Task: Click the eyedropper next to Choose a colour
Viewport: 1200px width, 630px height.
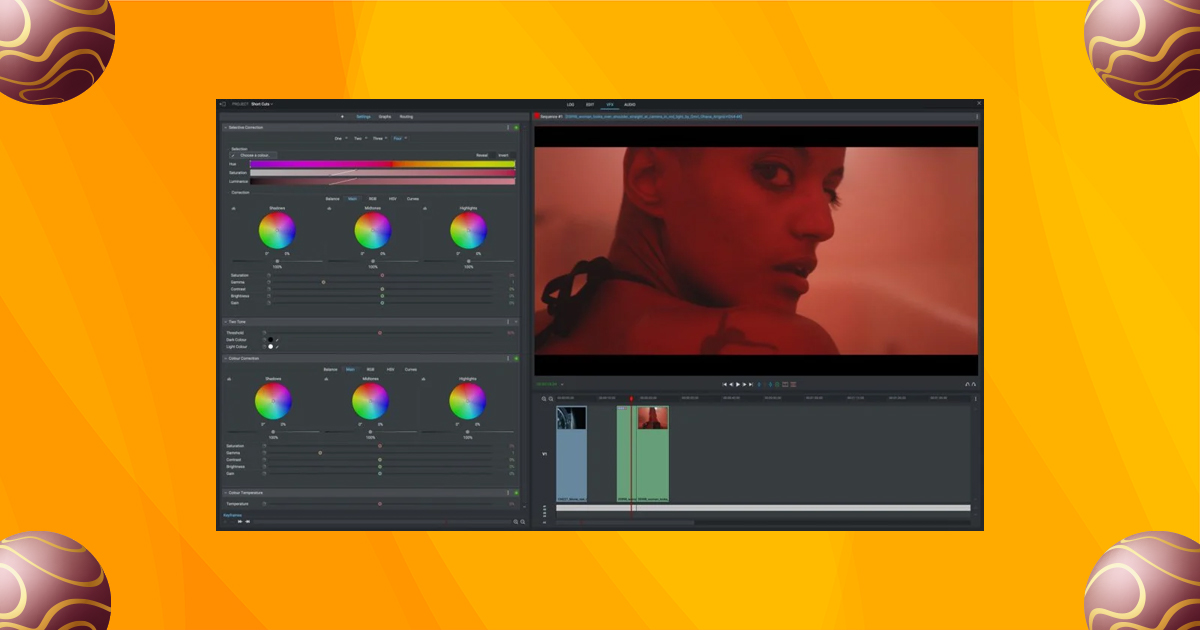Action: tap(233, 155)
